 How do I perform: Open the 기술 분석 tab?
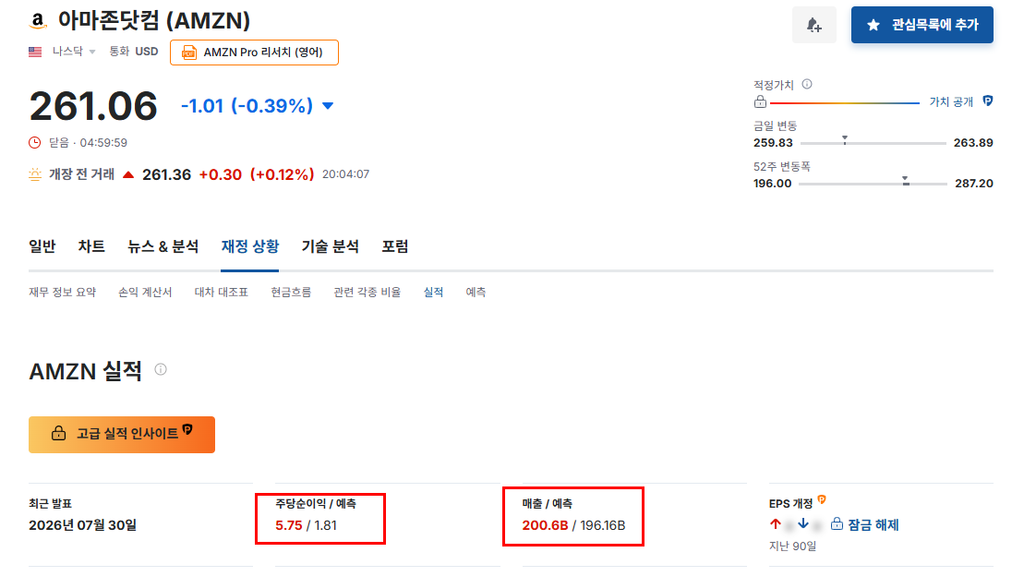[x=330, y=246]
